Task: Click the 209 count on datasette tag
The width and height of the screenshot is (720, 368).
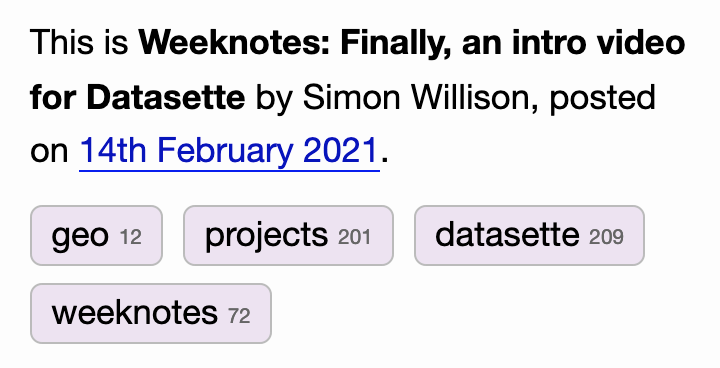Action: 606,238
